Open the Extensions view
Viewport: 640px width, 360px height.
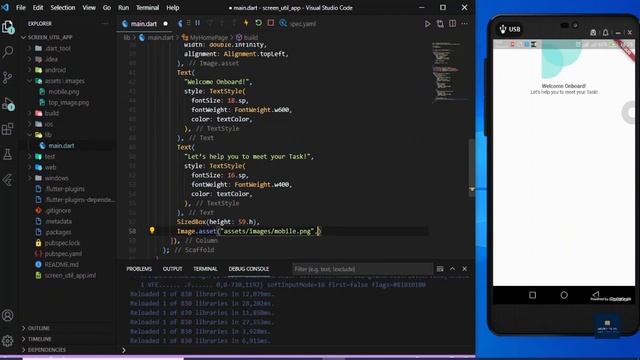[x=8, y=129]
